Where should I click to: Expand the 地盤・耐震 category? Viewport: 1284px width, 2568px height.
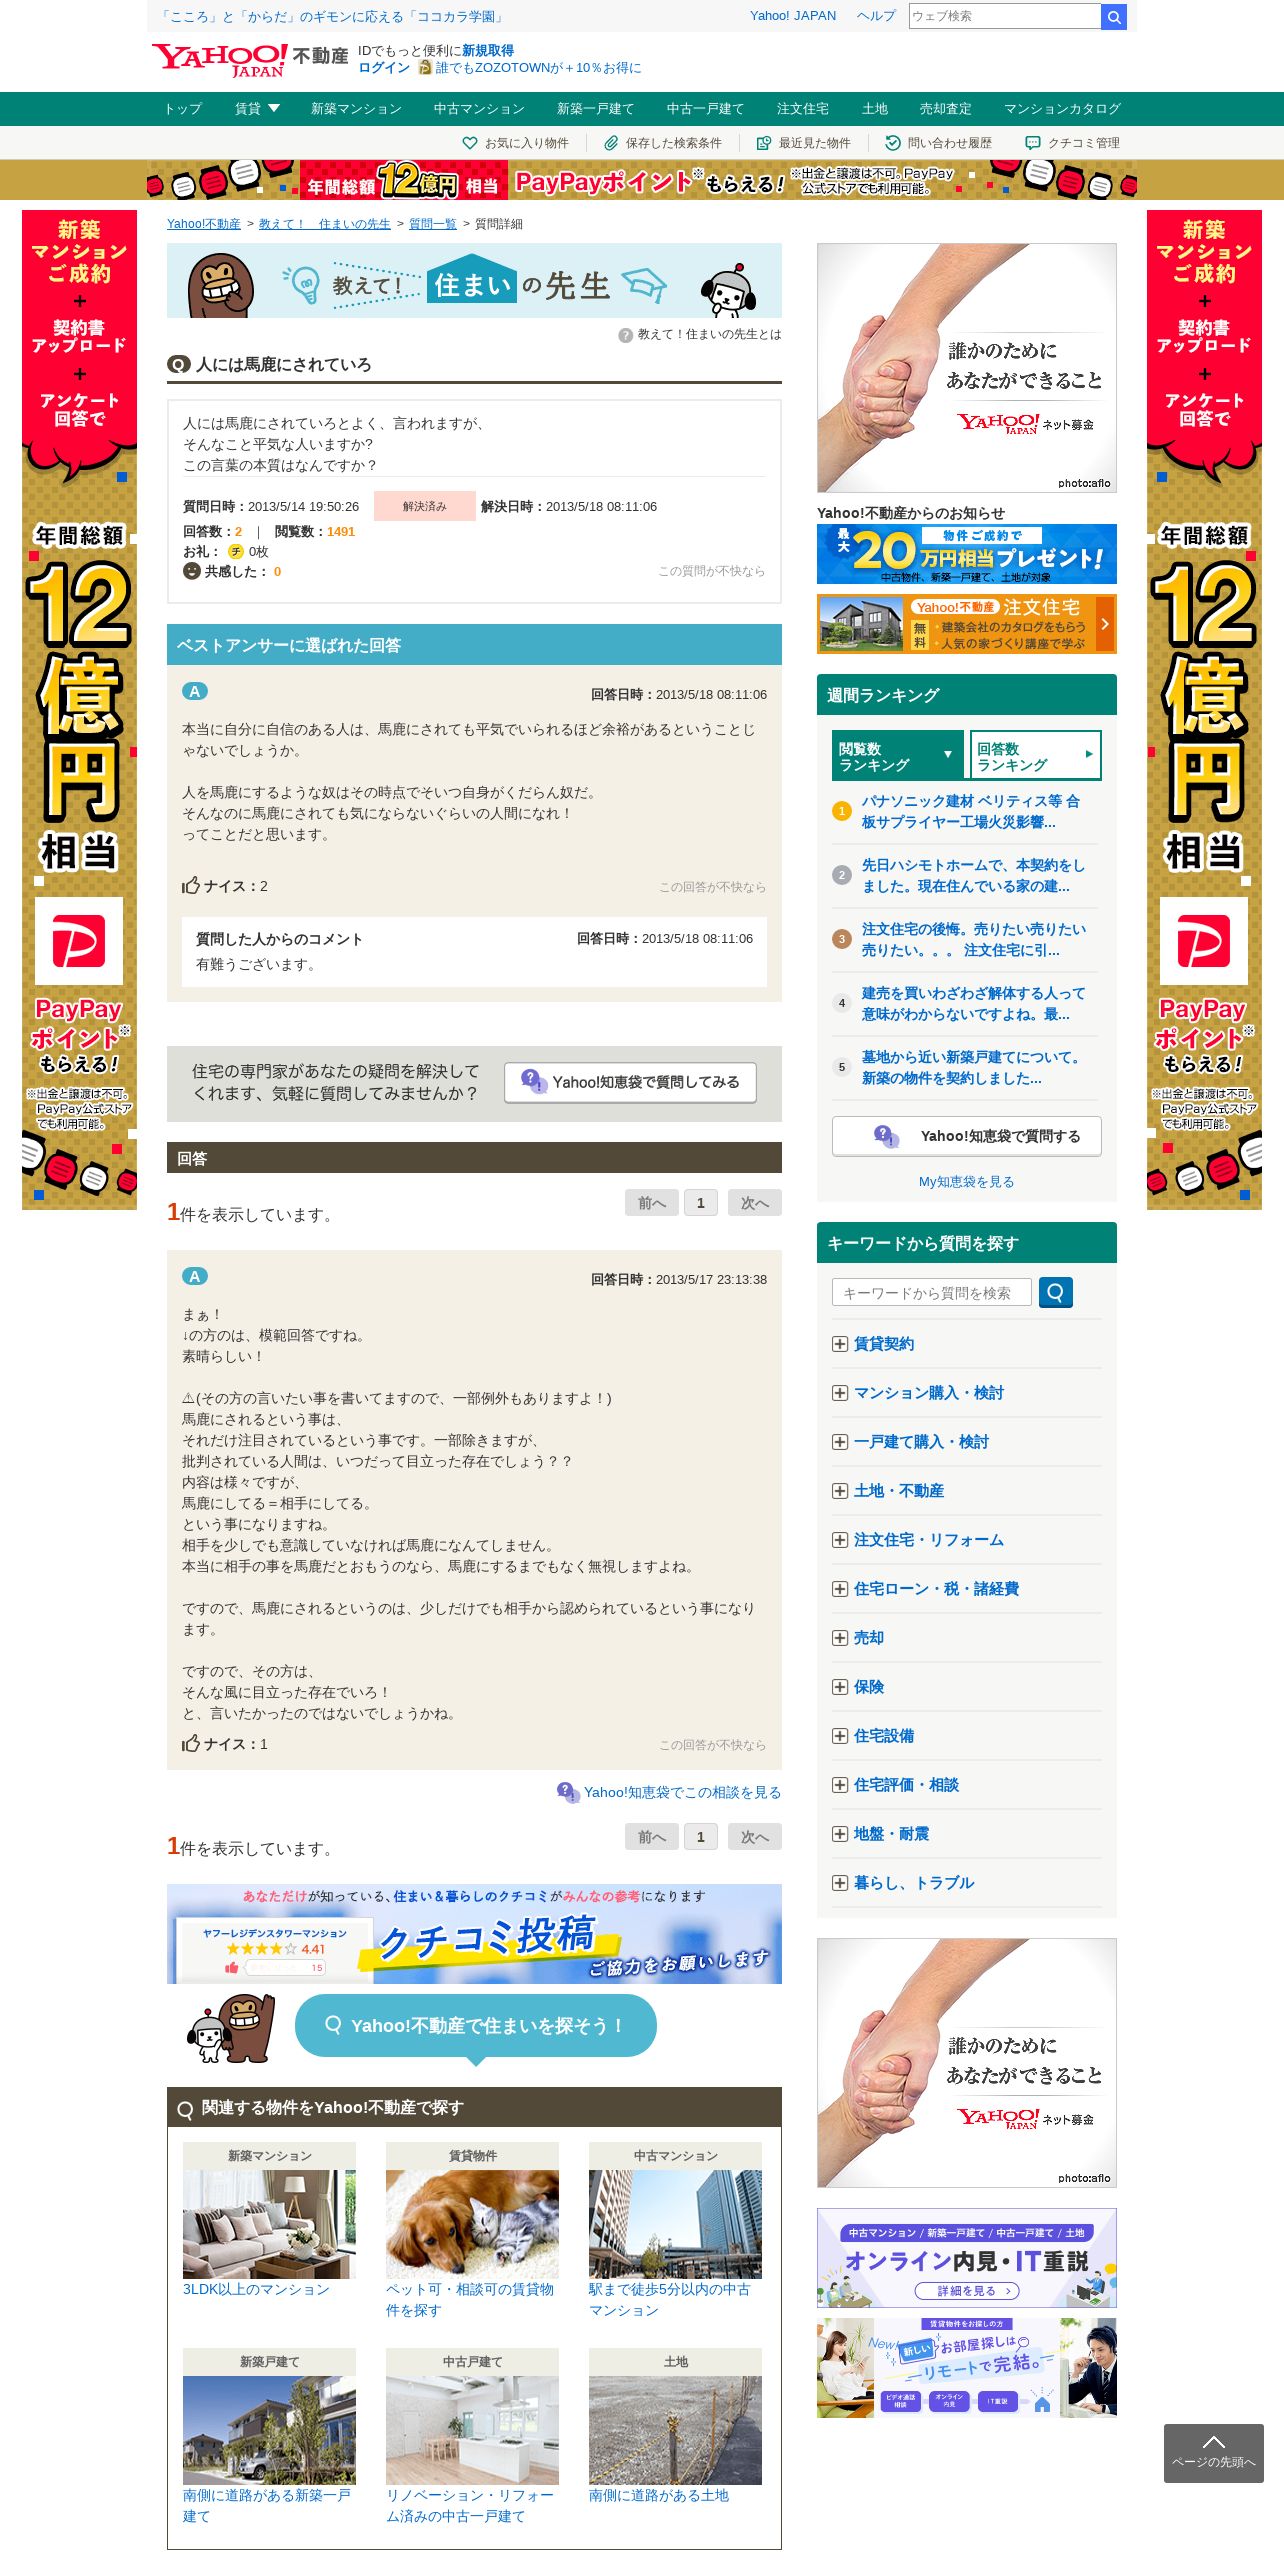(840, 1834)
